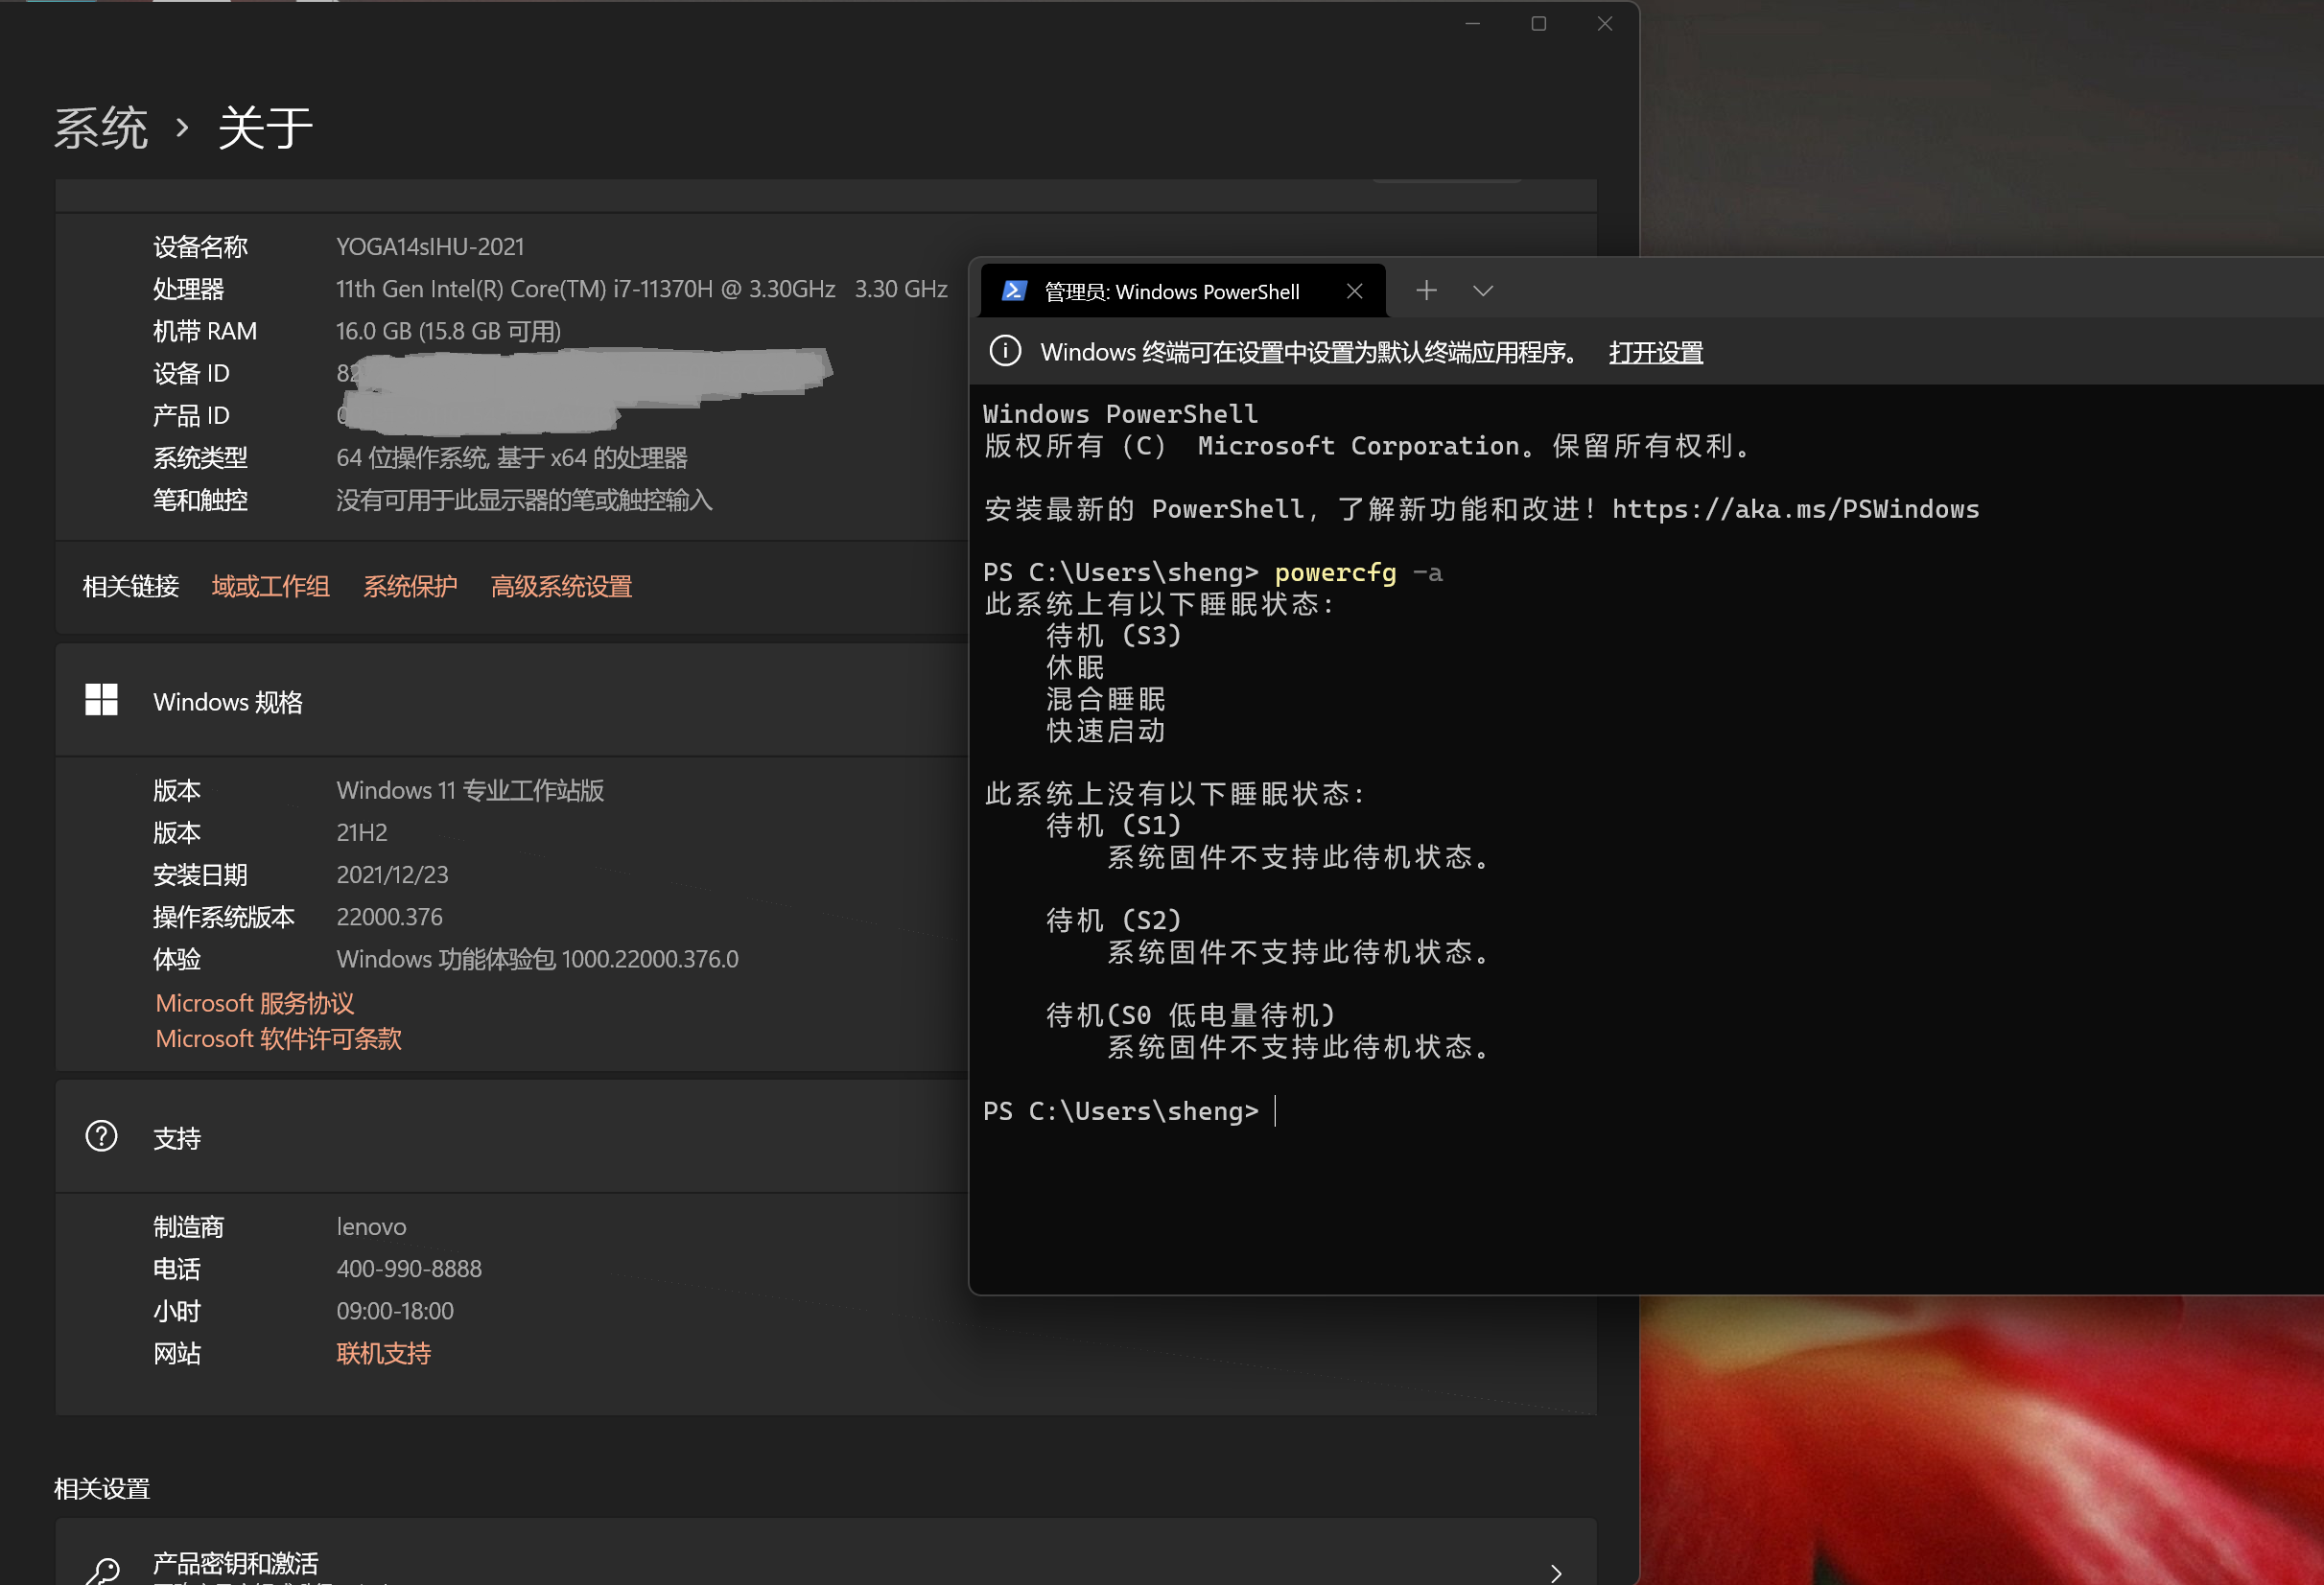The image size is (2324, 1585).
Task: Click the RAM value 16.0 GB
Action: [x=448, y=331]
